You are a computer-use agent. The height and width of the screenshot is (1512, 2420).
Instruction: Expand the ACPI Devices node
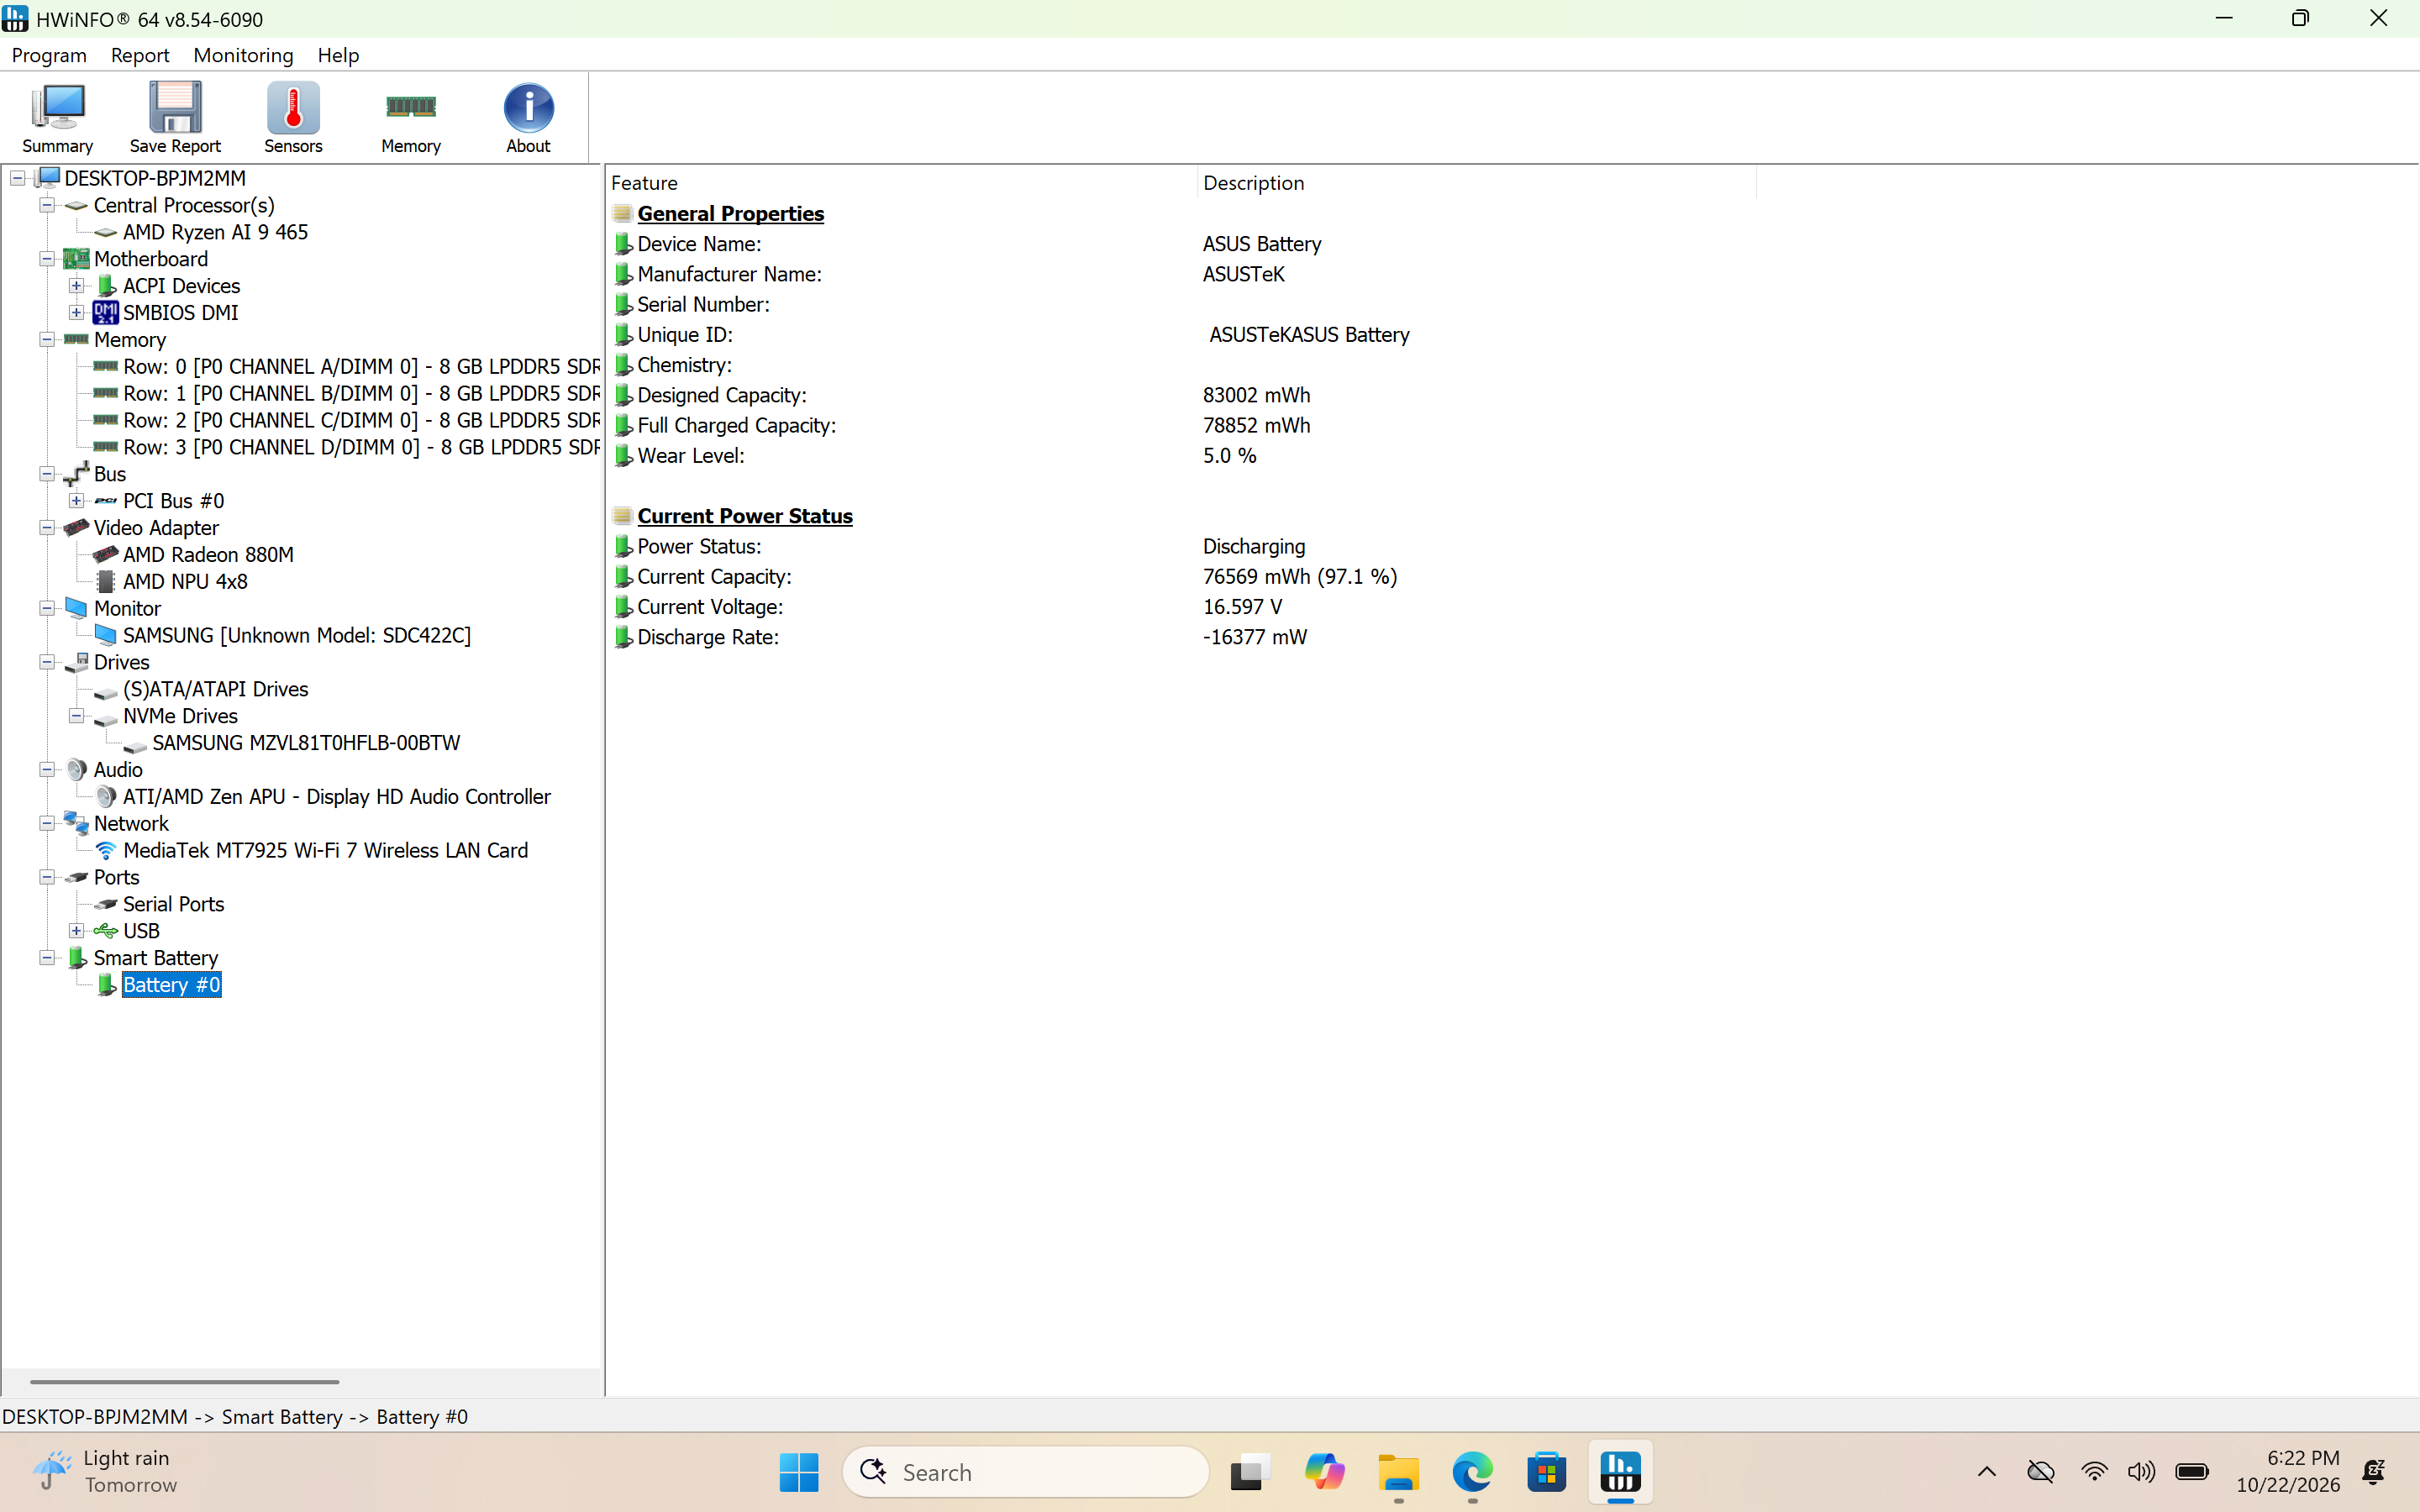click(76, 286)
